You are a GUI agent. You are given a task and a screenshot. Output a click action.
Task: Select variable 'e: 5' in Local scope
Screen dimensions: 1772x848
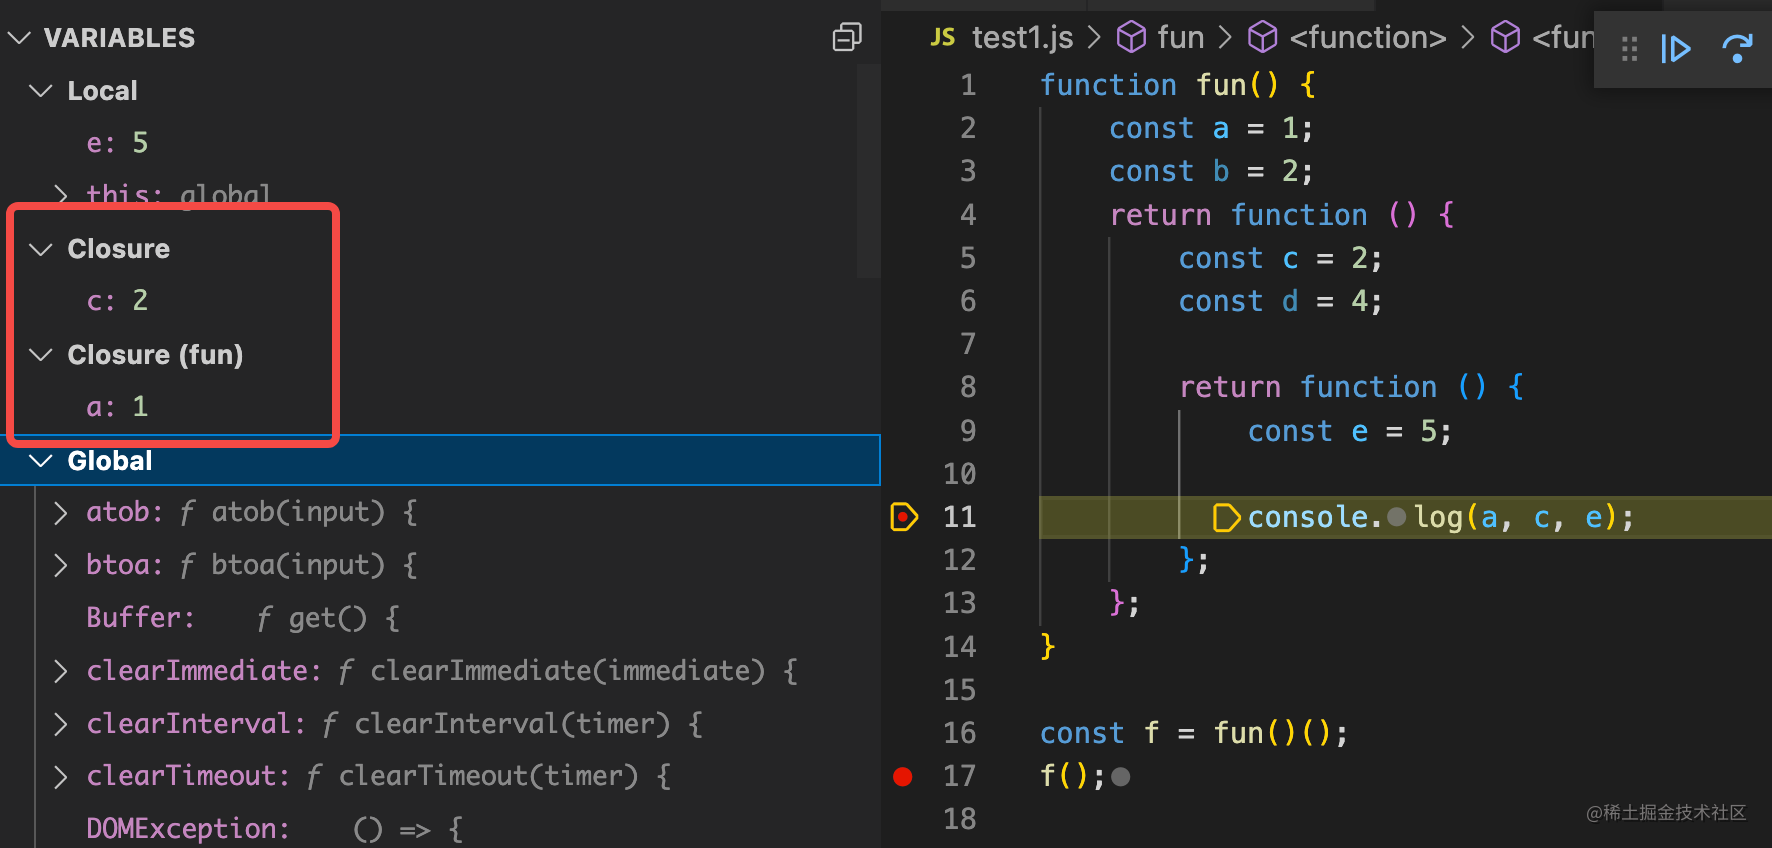(x=117, y=143)
